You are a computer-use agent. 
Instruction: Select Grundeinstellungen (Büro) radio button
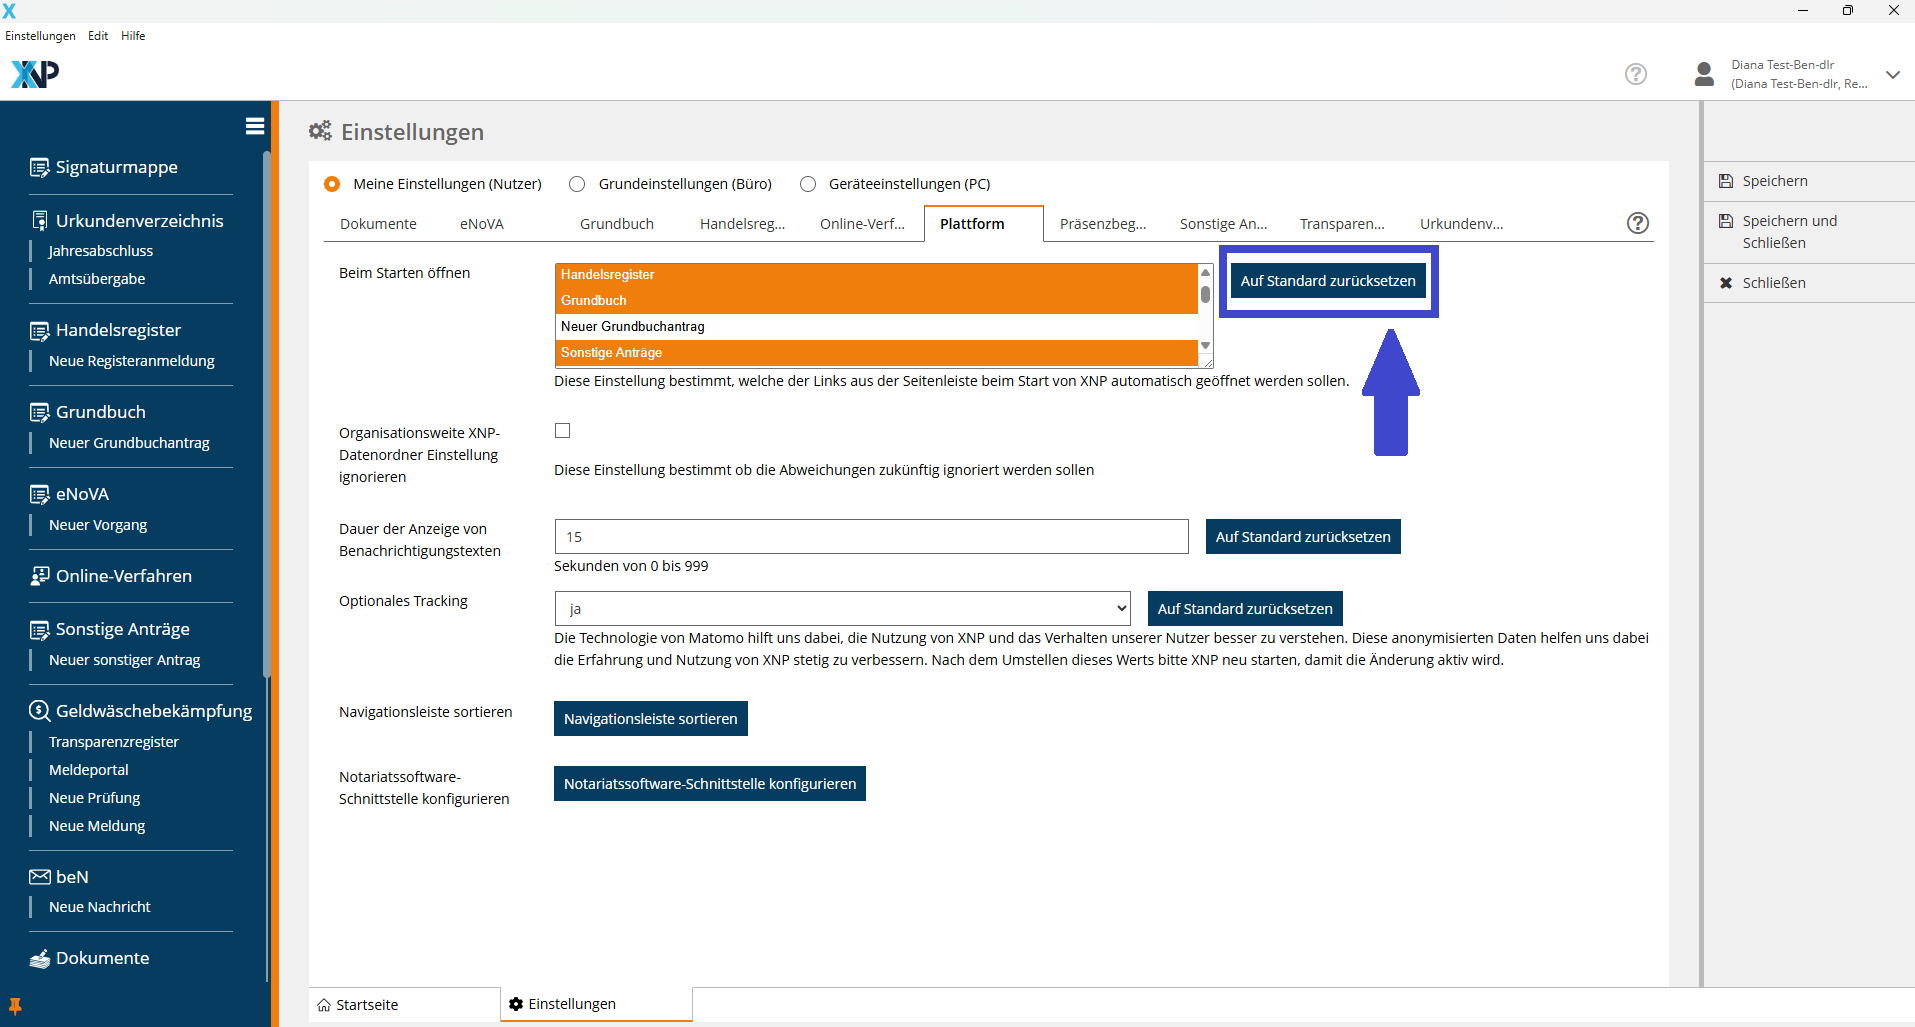coord(577,184)
